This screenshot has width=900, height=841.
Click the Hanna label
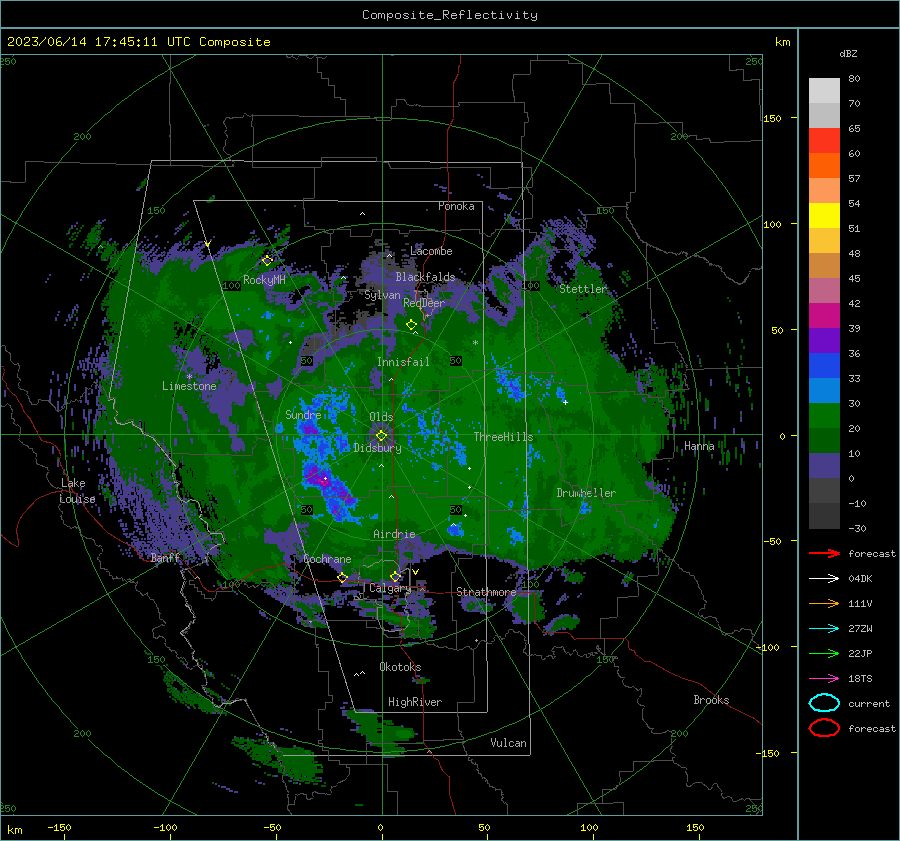pyautogui.click(x=699, y=446)
